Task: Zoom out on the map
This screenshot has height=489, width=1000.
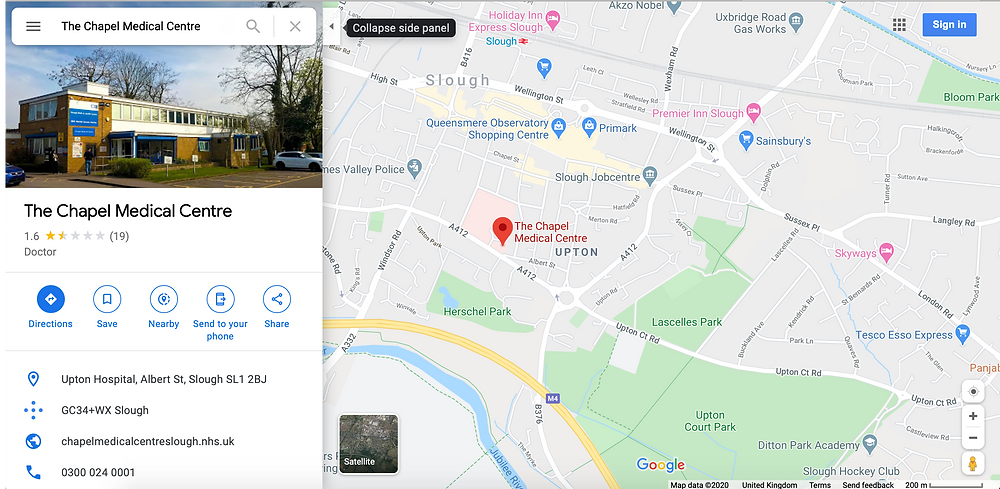Action: pos(973,438)
